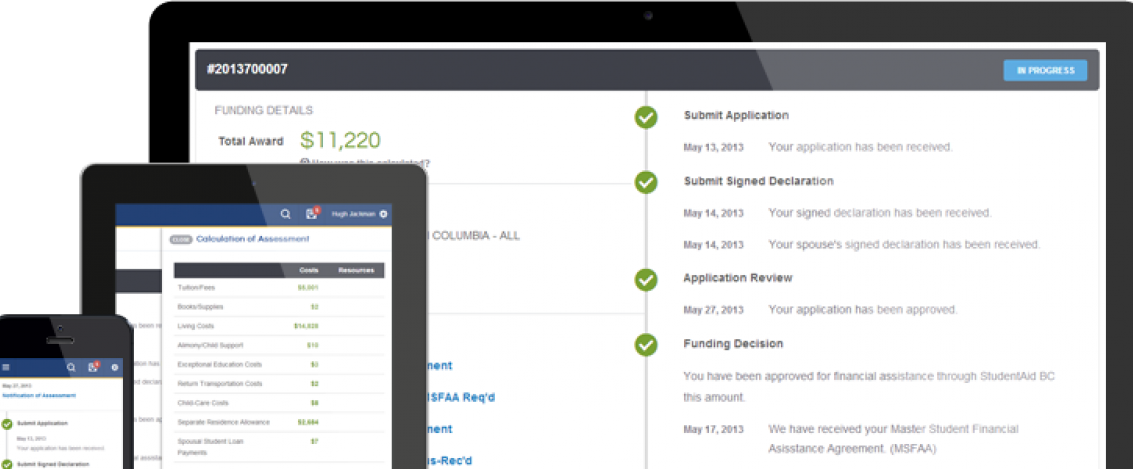
Task: Click the $14,828 Living Costs amount on tablet
Action: (306, 326)
